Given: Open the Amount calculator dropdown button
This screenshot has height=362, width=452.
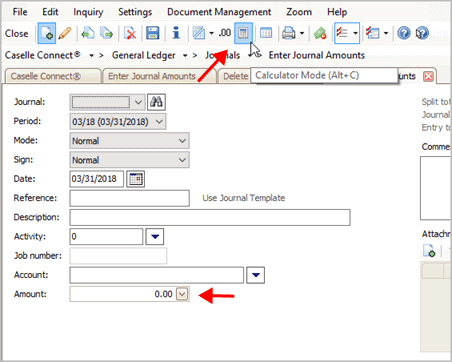Looking at the screenshot, I should (182, 294).
